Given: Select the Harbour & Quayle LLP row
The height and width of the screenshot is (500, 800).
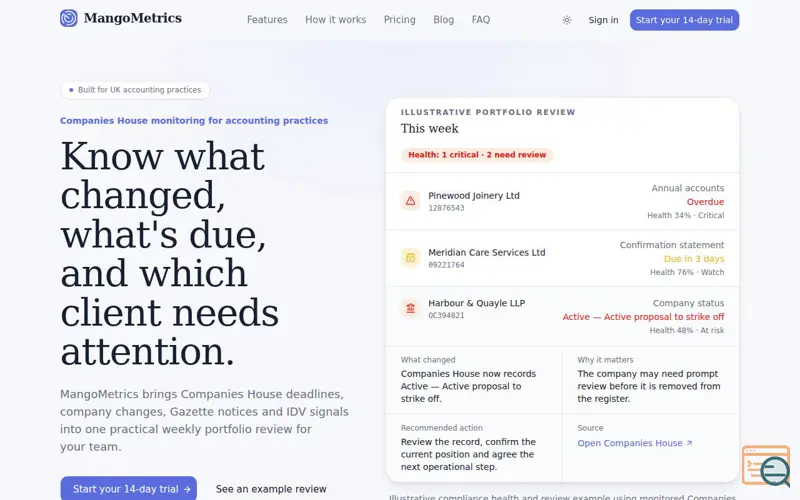Looking at the screenshot, I should point(562,316).
